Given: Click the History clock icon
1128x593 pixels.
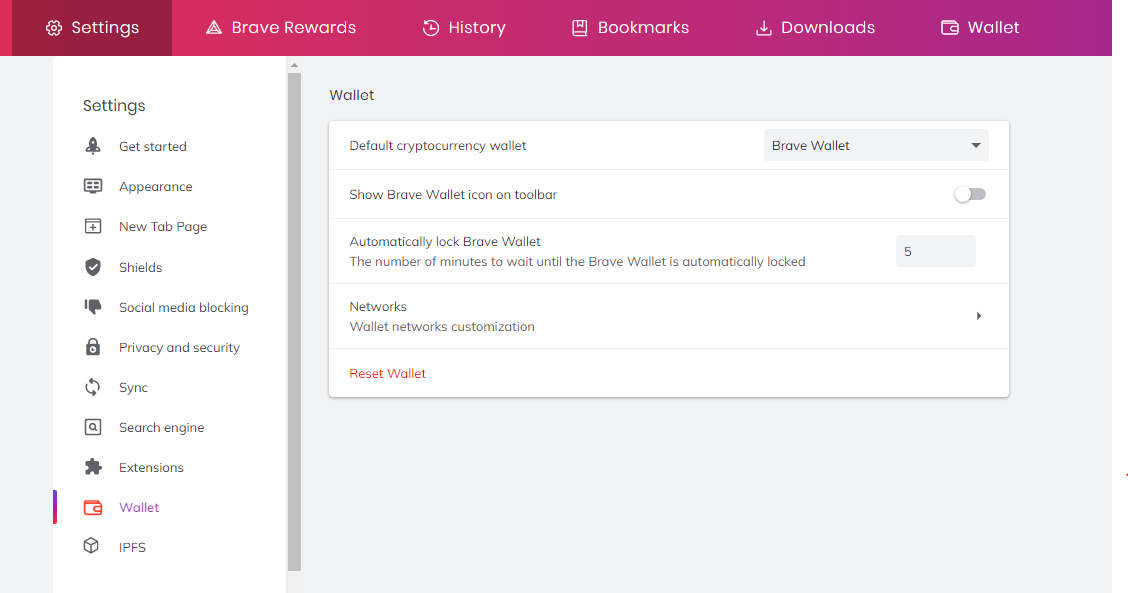Looking at the screenshot, I should tap(430, 27).
